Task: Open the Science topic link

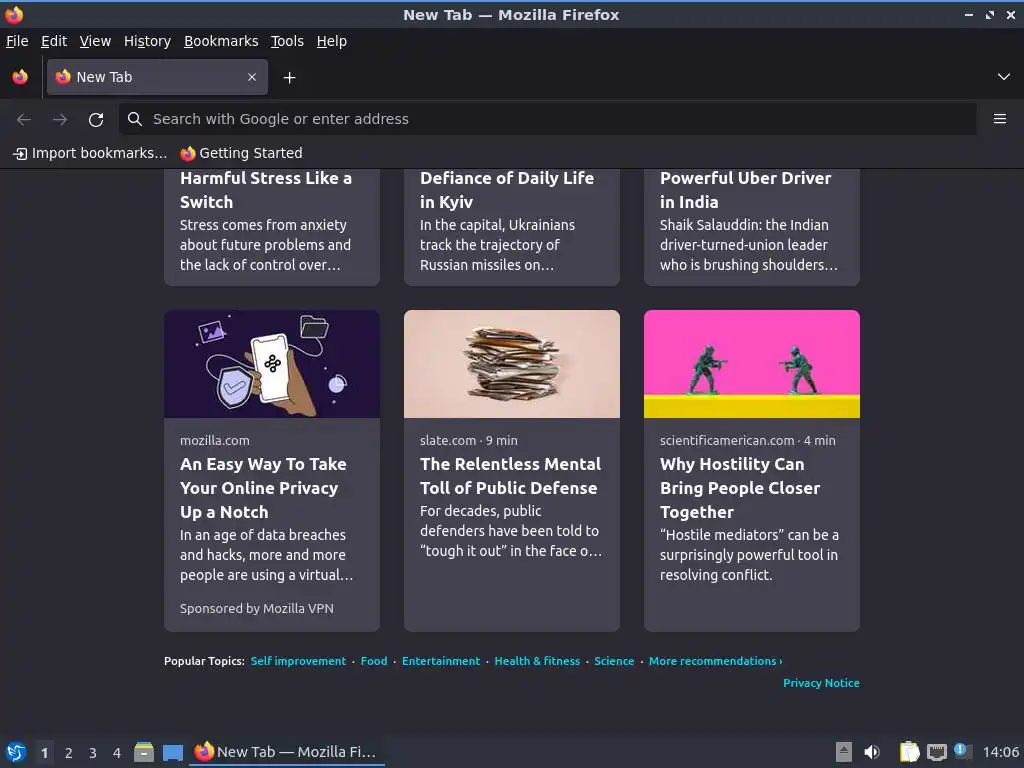Action: coord(614,661)
